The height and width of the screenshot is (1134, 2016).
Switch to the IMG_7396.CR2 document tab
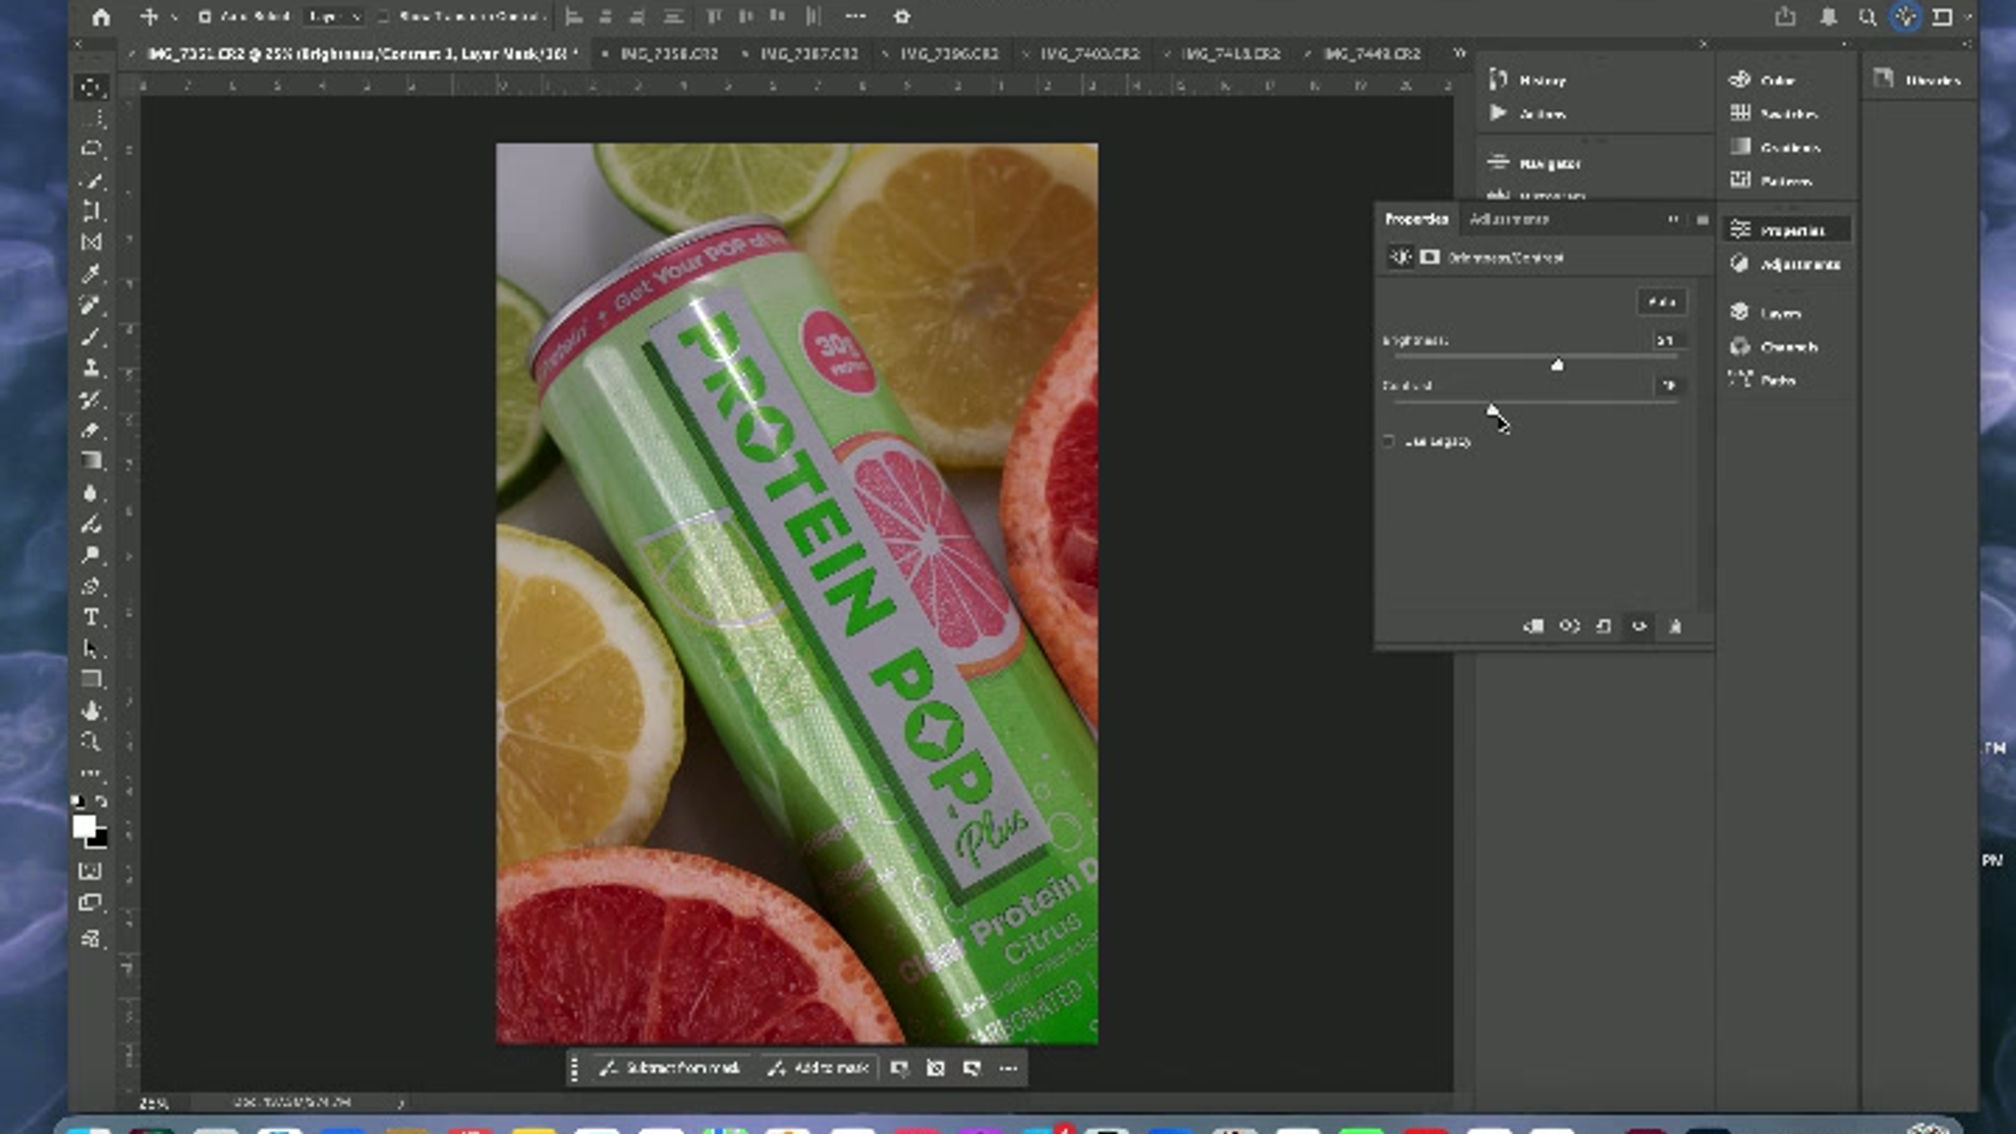click(949, 53)
